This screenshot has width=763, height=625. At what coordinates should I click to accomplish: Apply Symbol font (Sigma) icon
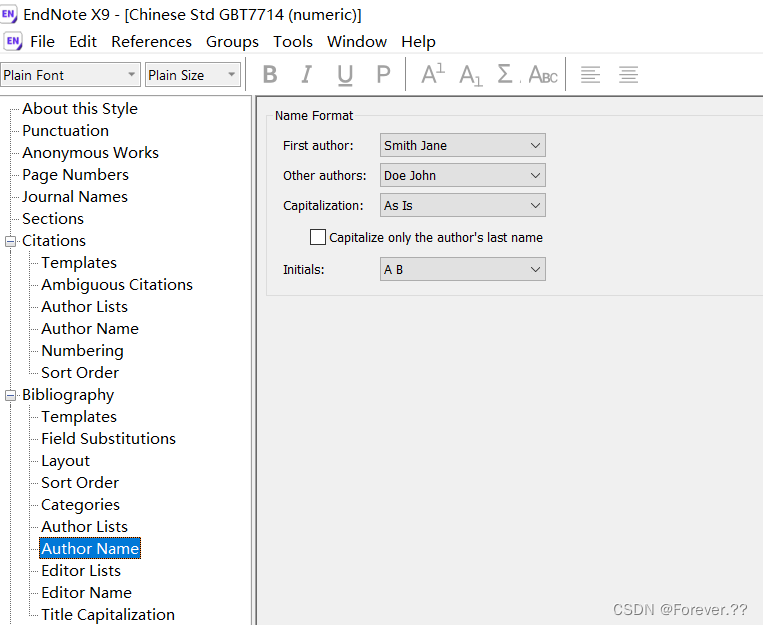point(505,74)
